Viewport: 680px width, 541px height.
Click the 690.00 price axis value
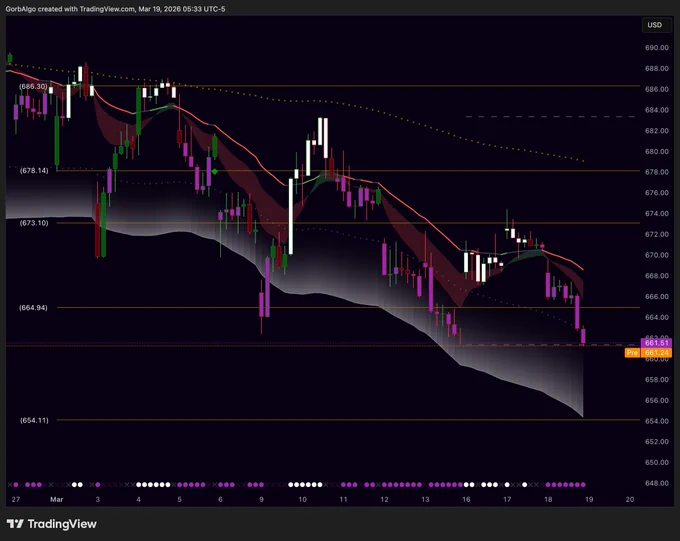pyautogui.click(x=657, y=48)
